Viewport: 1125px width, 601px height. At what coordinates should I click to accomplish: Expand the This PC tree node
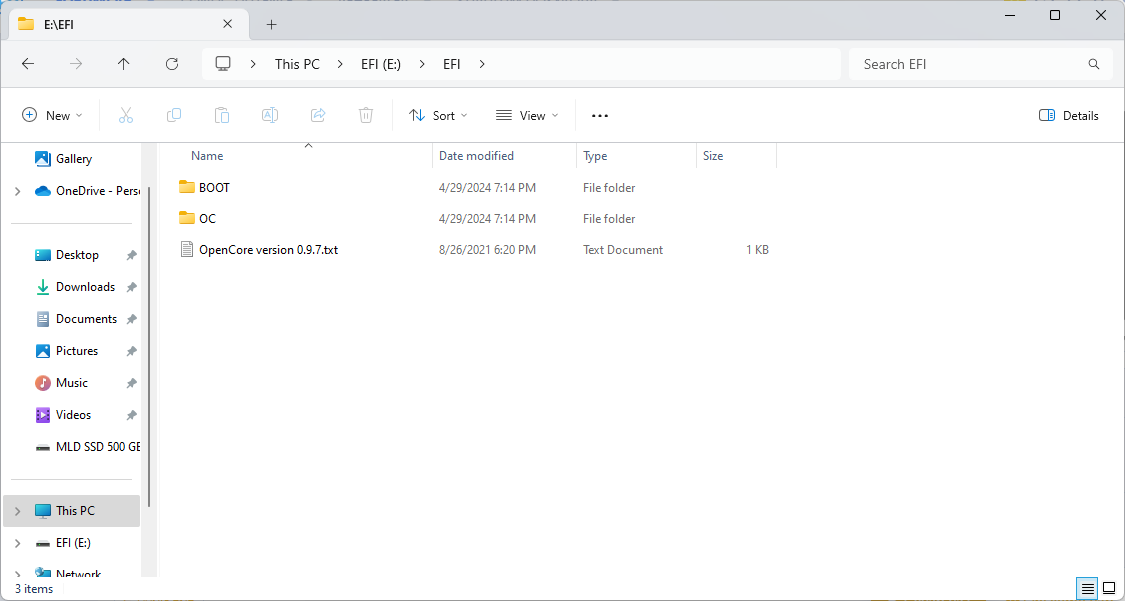click(x=18, y=511)
